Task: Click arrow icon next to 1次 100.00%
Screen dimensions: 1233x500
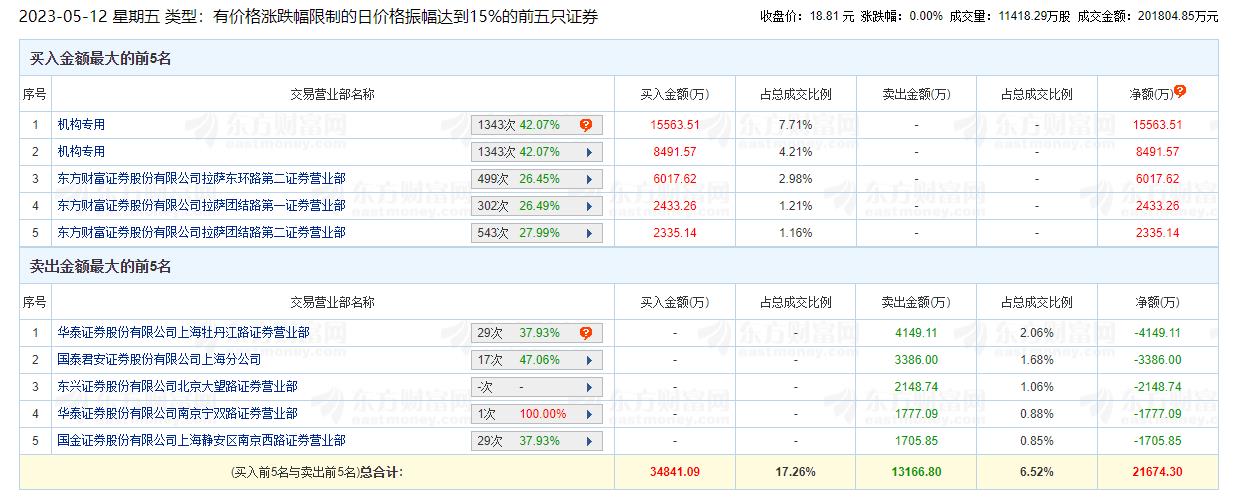Action: [589, 414]
